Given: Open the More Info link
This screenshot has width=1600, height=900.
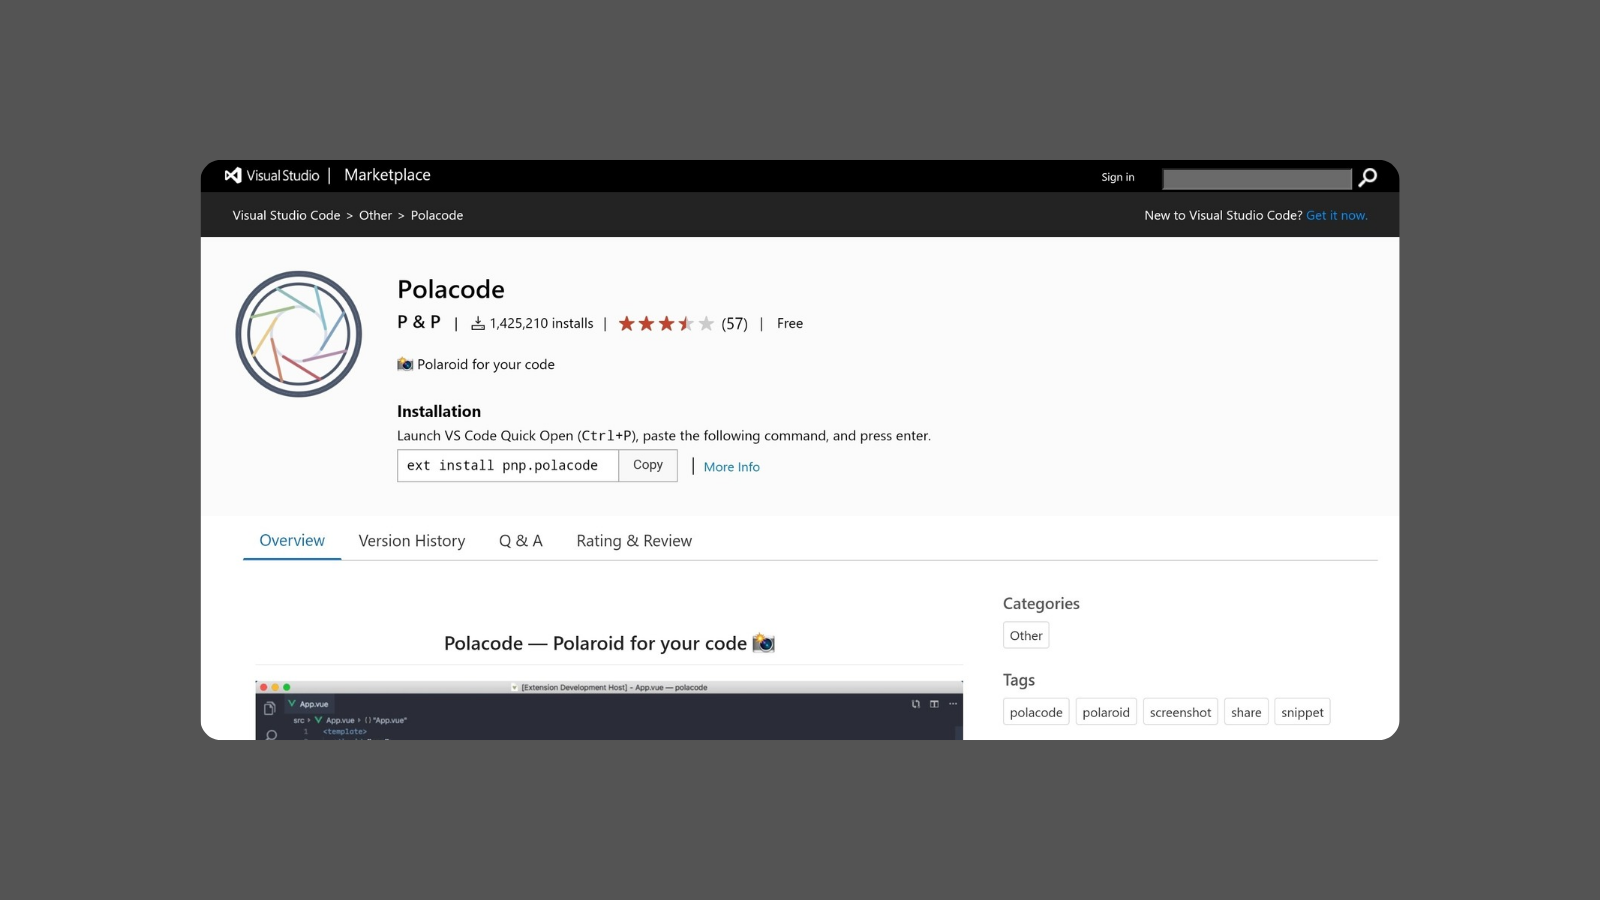Looking at the screenshot, I should click(x=731, y=467).
